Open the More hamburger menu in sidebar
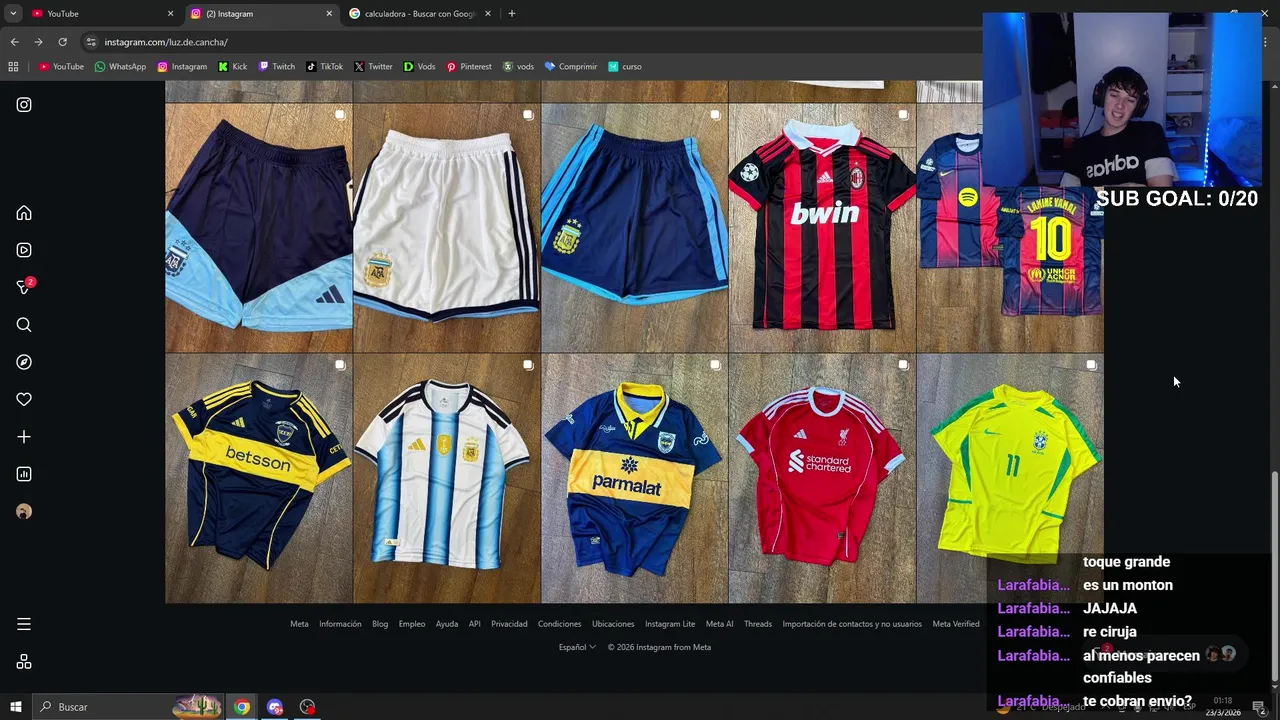Viewport: 1280px width, 720px height. point(24,624)
